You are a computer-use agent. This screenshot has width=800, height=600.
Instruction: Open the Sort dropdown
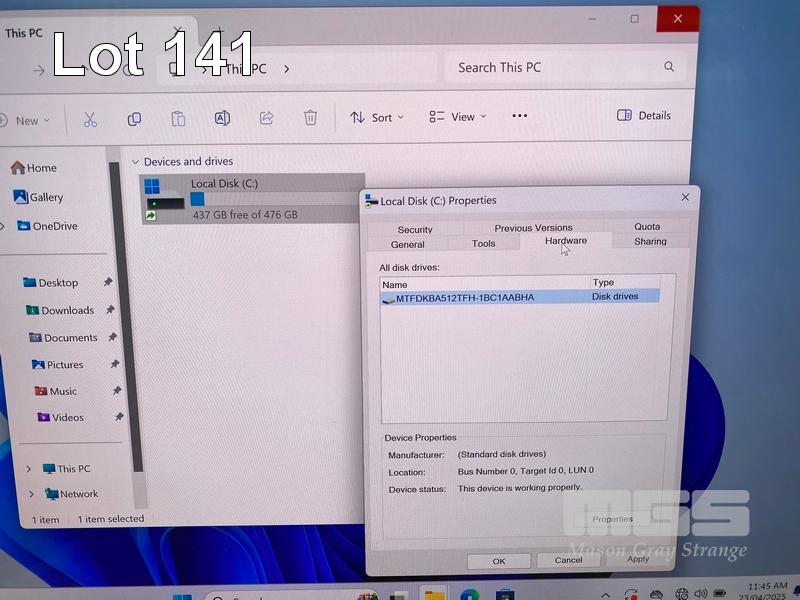[x=377, y=118]
